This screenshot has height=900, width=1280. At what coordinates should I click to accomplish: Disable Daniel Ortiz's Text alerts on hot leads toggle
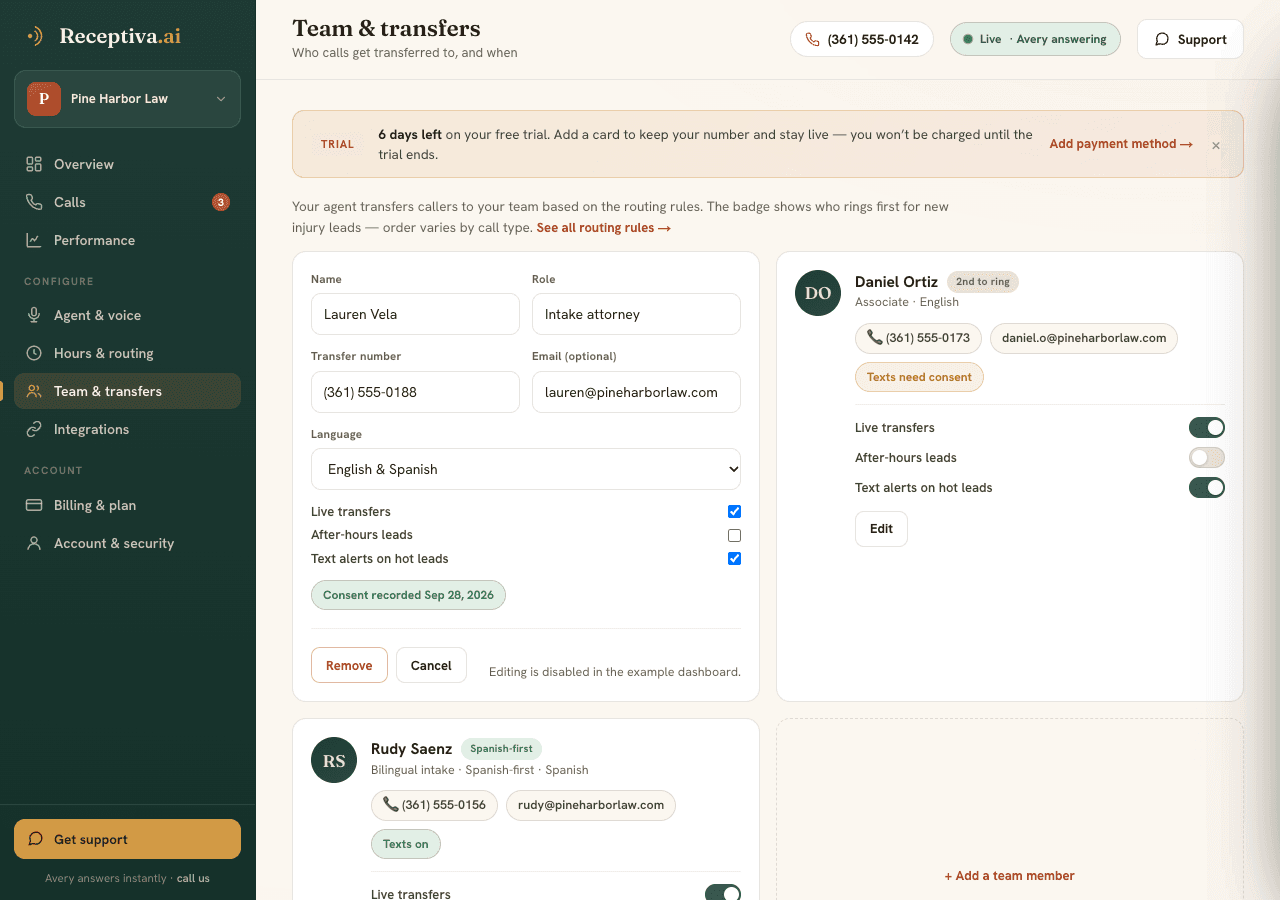(x=1207, y=488)
